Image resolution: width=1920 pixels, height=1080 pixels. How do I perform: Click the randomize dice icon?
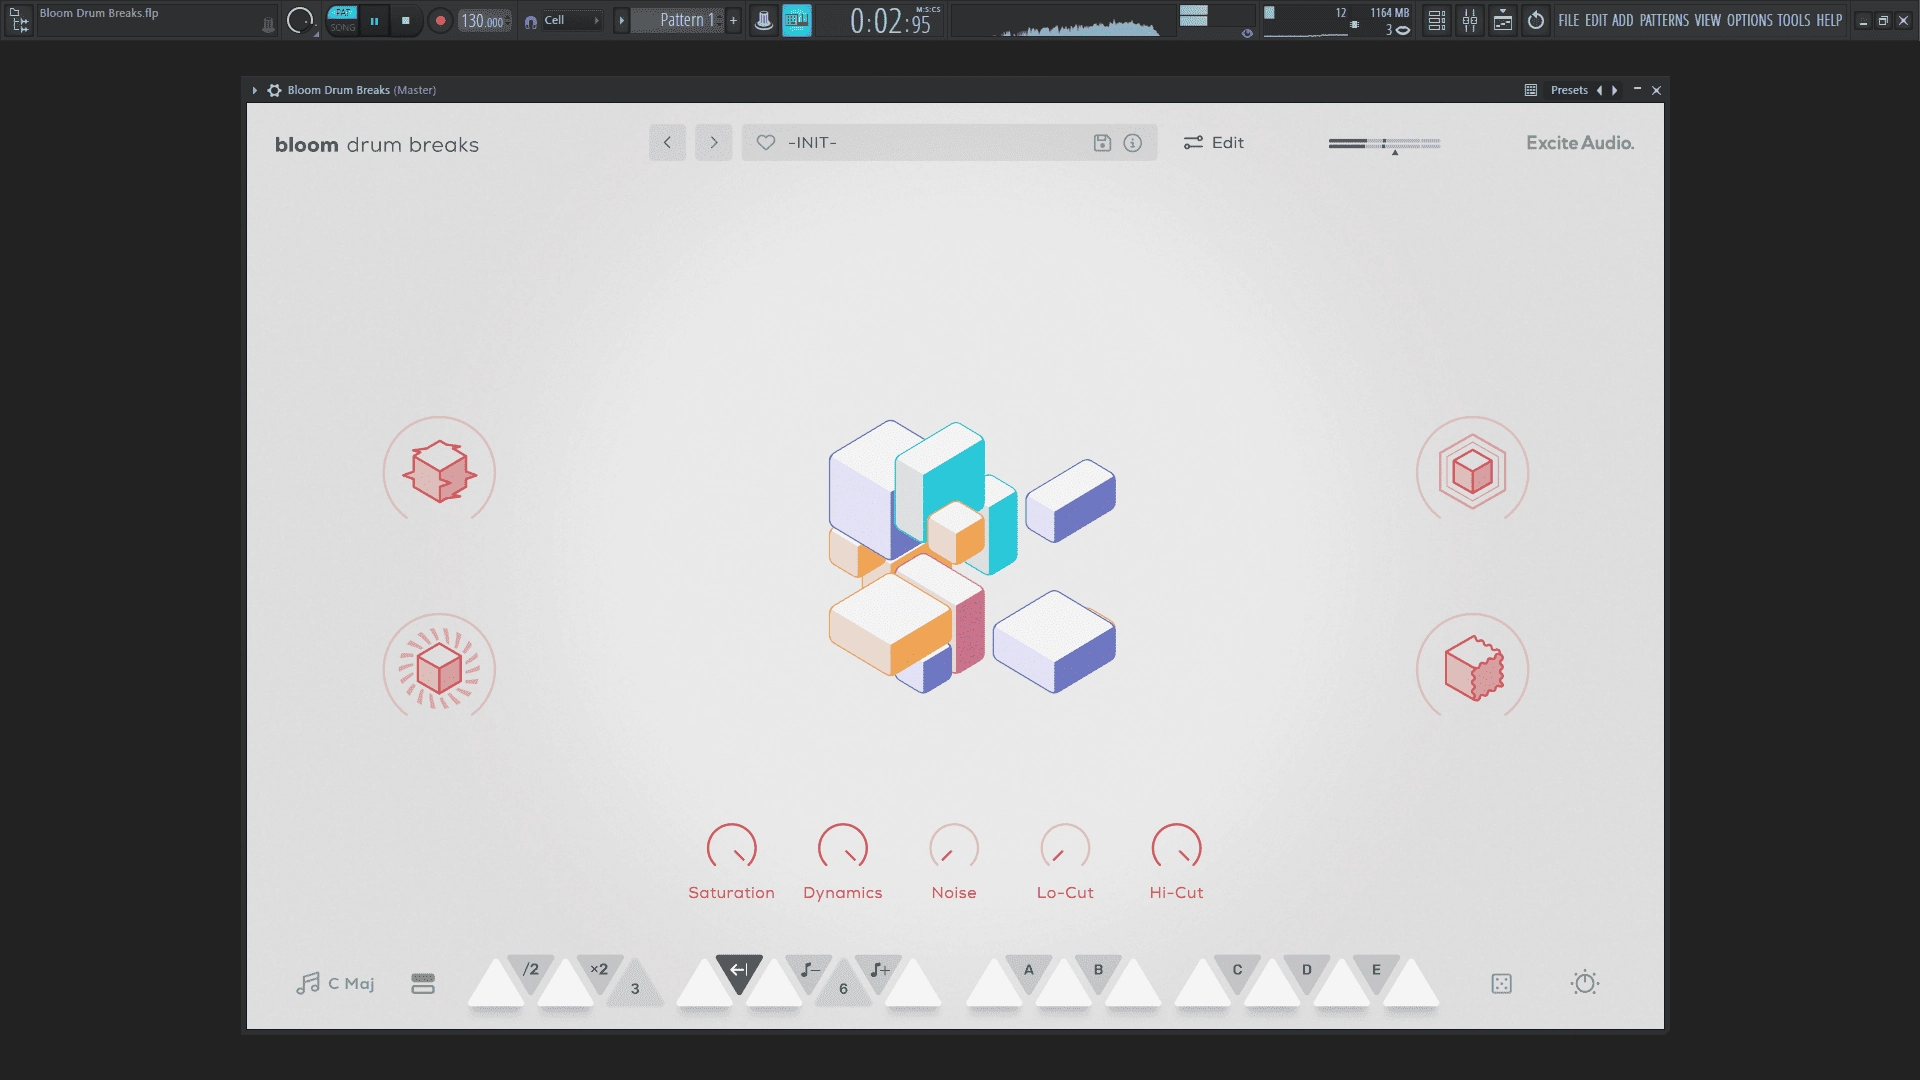point(1501,983)
